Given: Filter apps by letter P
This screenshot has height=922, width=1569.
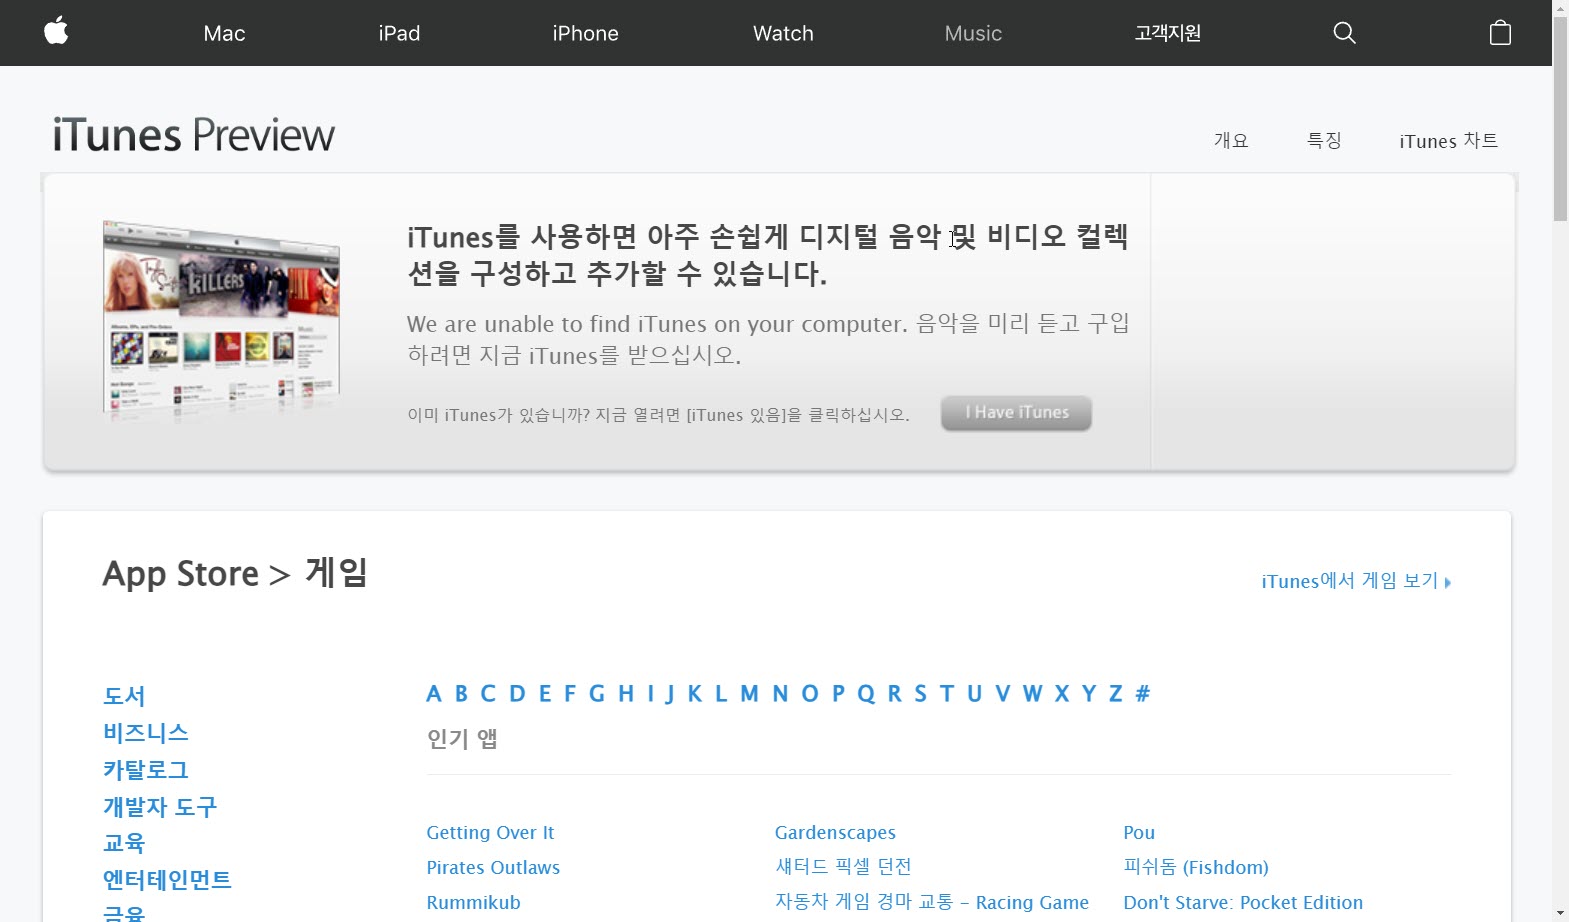Looking at the screenshot, I should pyautogui.click(x=839, y=694).
